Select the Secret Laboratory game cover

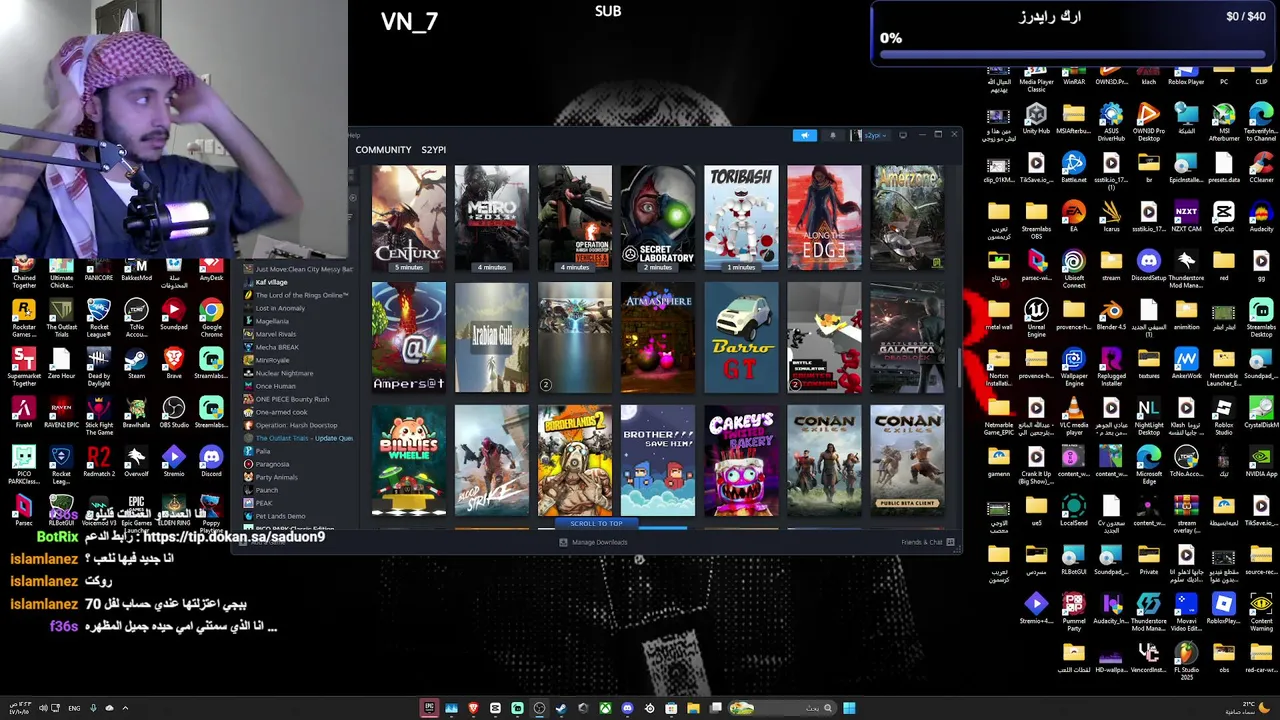point(658,218)
